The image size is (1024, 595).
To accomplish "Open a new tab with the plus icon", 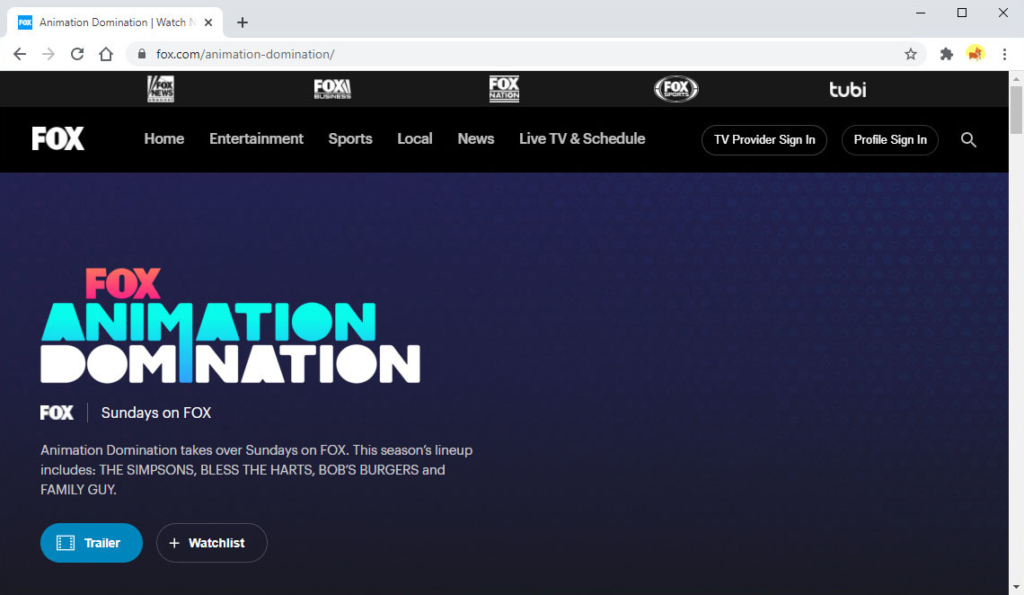I will point(242,22).
